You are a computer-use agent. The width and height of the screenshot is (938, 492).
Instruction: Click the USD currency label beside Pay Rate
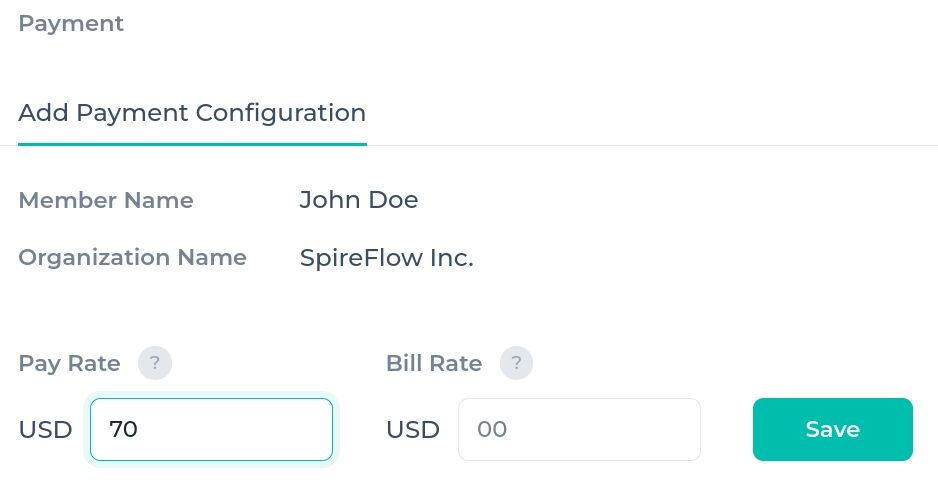[x=45, y=430]
